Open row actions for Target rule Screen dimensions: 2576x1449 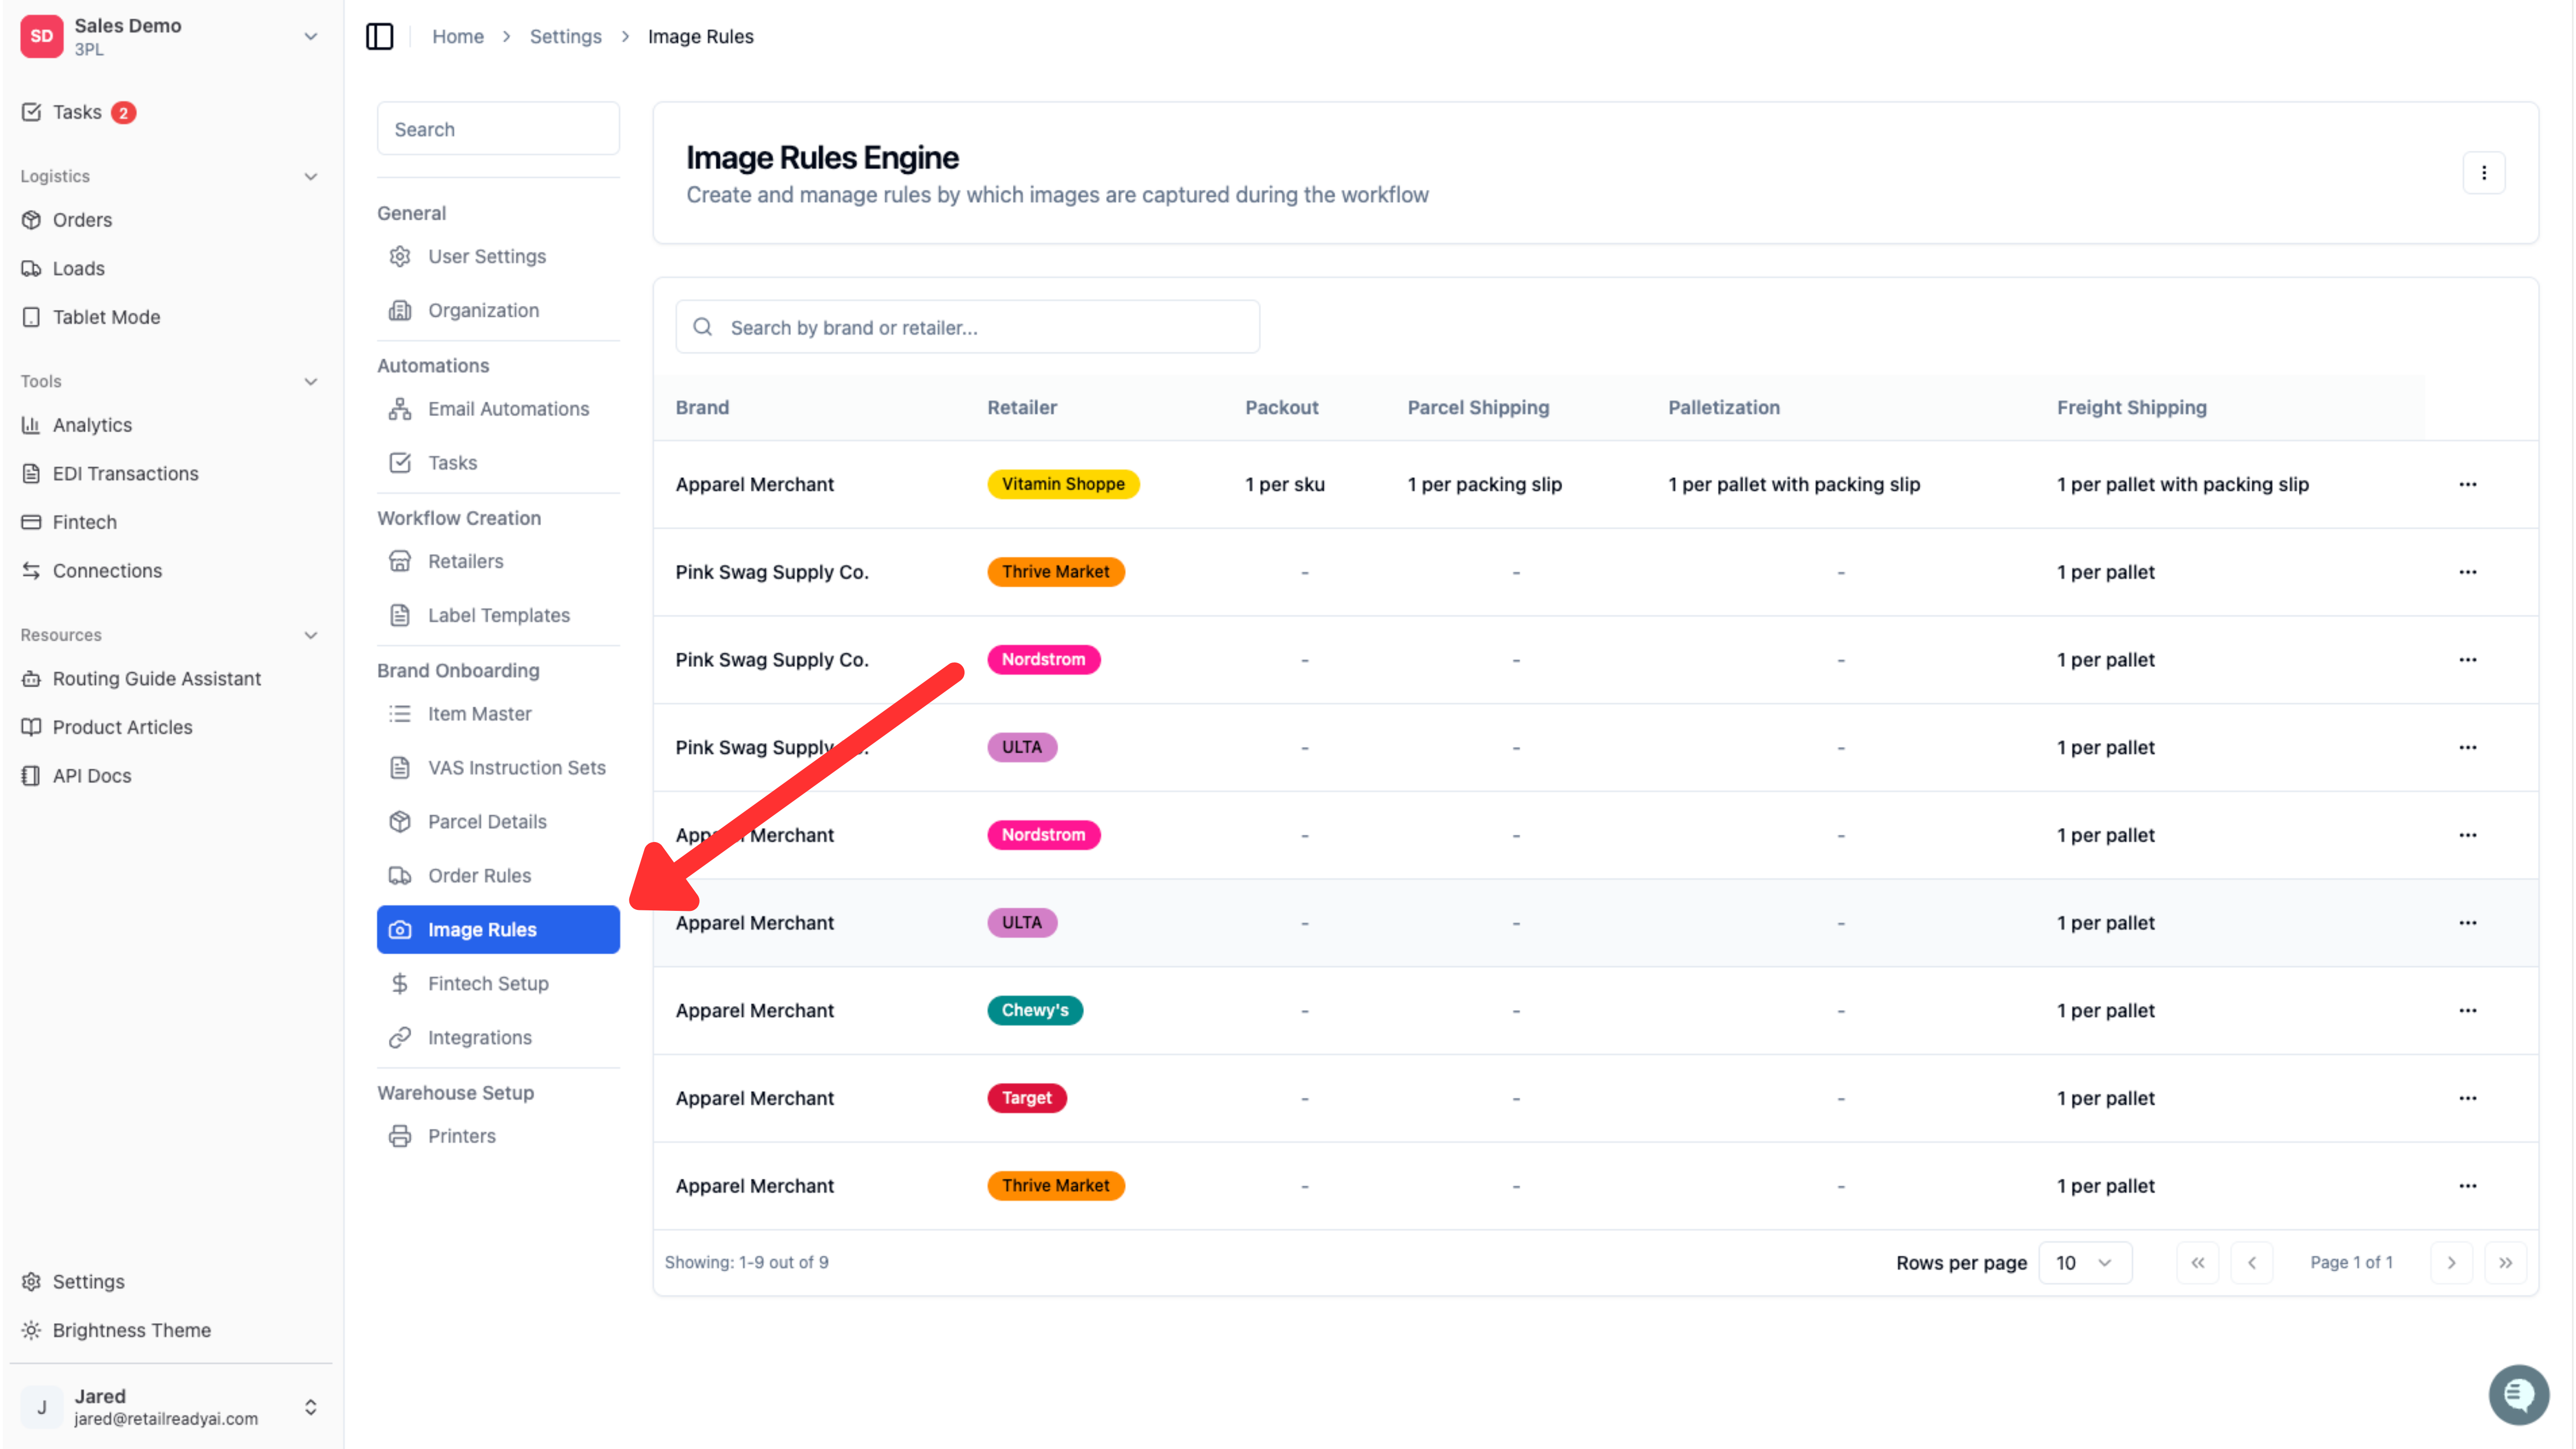point(2467,1098)
